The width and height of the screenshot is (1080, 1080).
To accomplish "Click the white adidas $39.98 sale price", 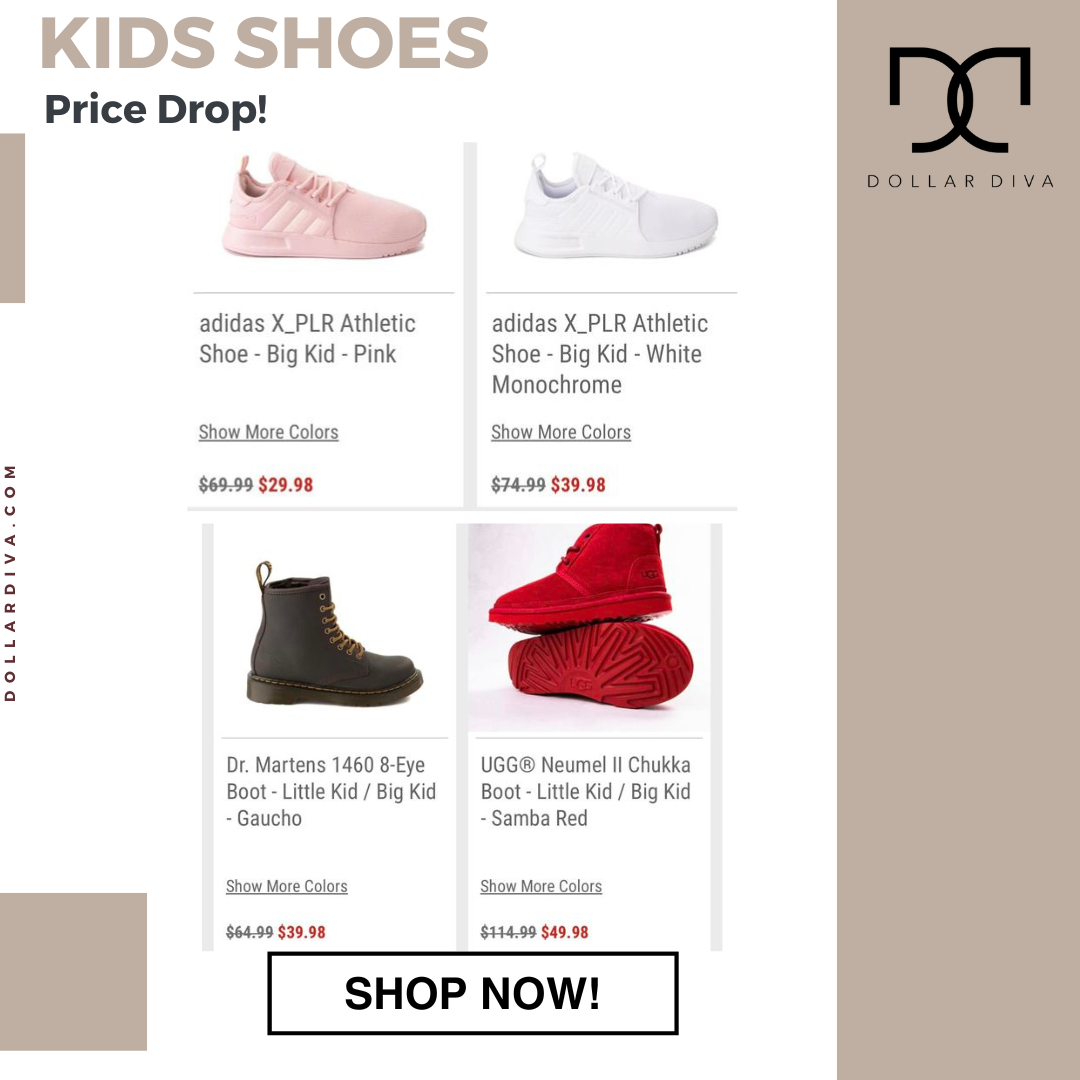I will pos(578,485).
